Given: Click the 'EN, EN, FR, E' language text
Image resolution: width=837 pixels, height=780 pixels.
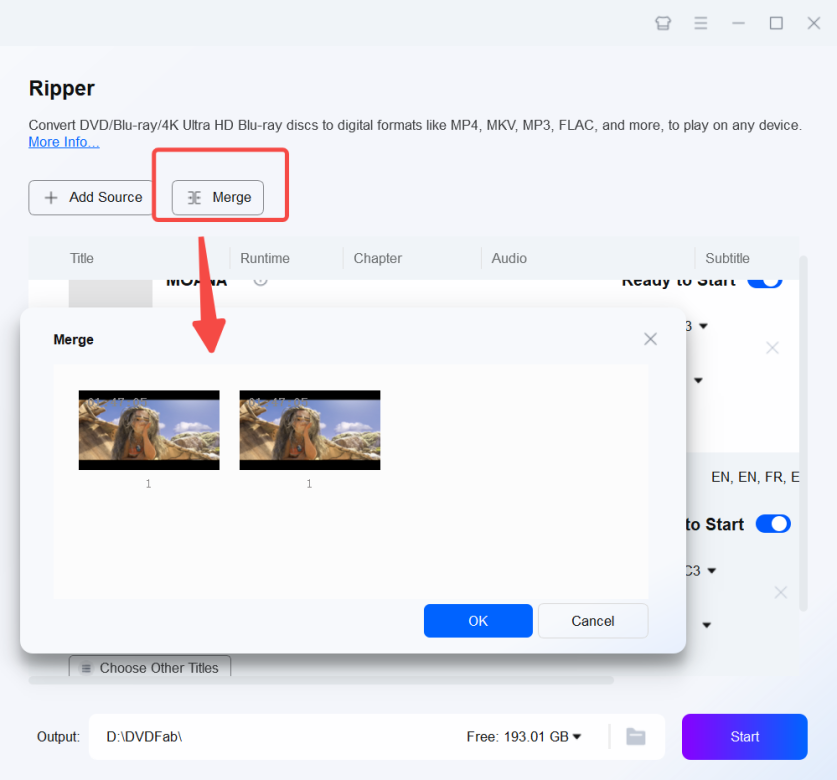Looking at the screenshot, I should [x=755, y=477].
